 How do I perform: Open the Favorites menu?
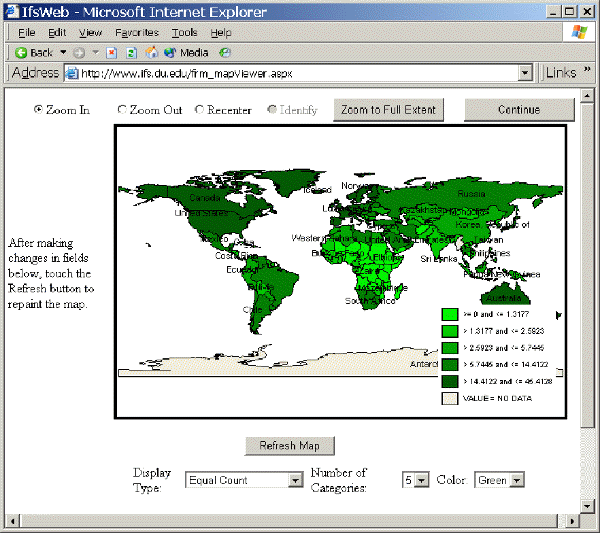[x=137, y=33]
